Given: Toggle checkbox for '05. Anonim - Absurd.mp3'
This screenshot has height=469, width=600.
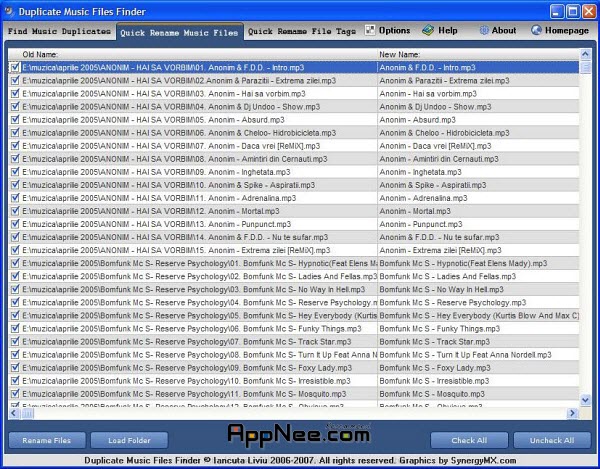Looking at the screenshot, I should [15, 120].
